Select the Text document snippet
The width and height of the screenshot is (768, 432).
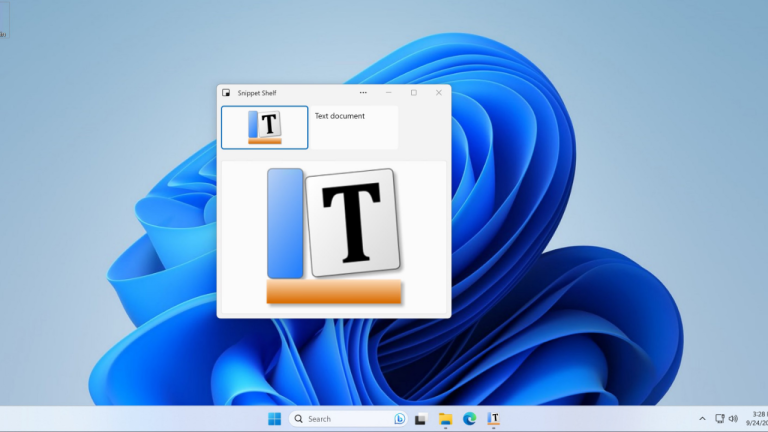[354, 127]
